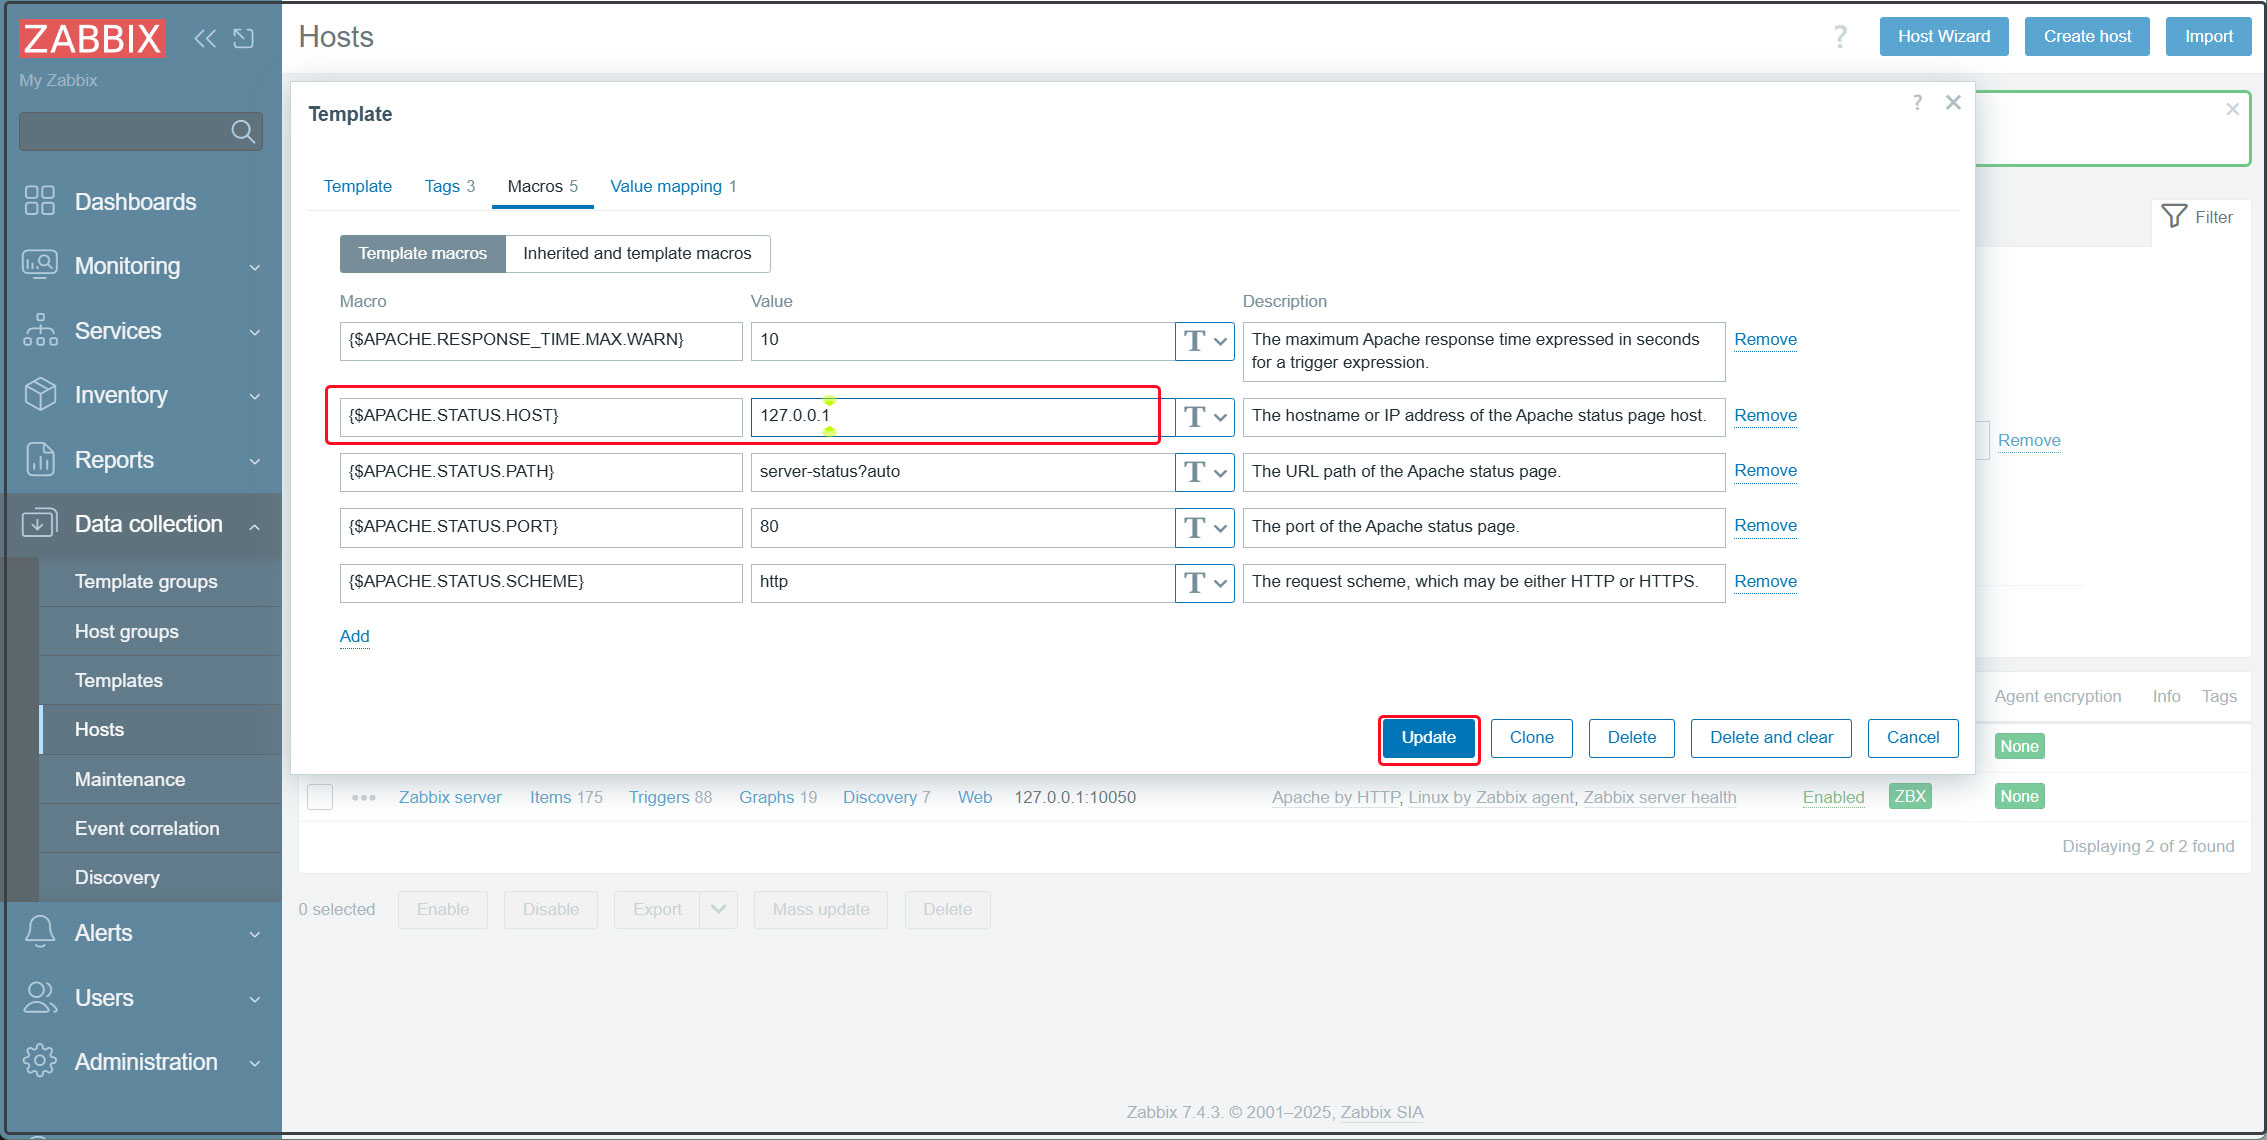Image resolution: width=2267 pixels, height=1140 pixels.
Task: Open the Export options dropdown arrow
Action: pos(718,909)
